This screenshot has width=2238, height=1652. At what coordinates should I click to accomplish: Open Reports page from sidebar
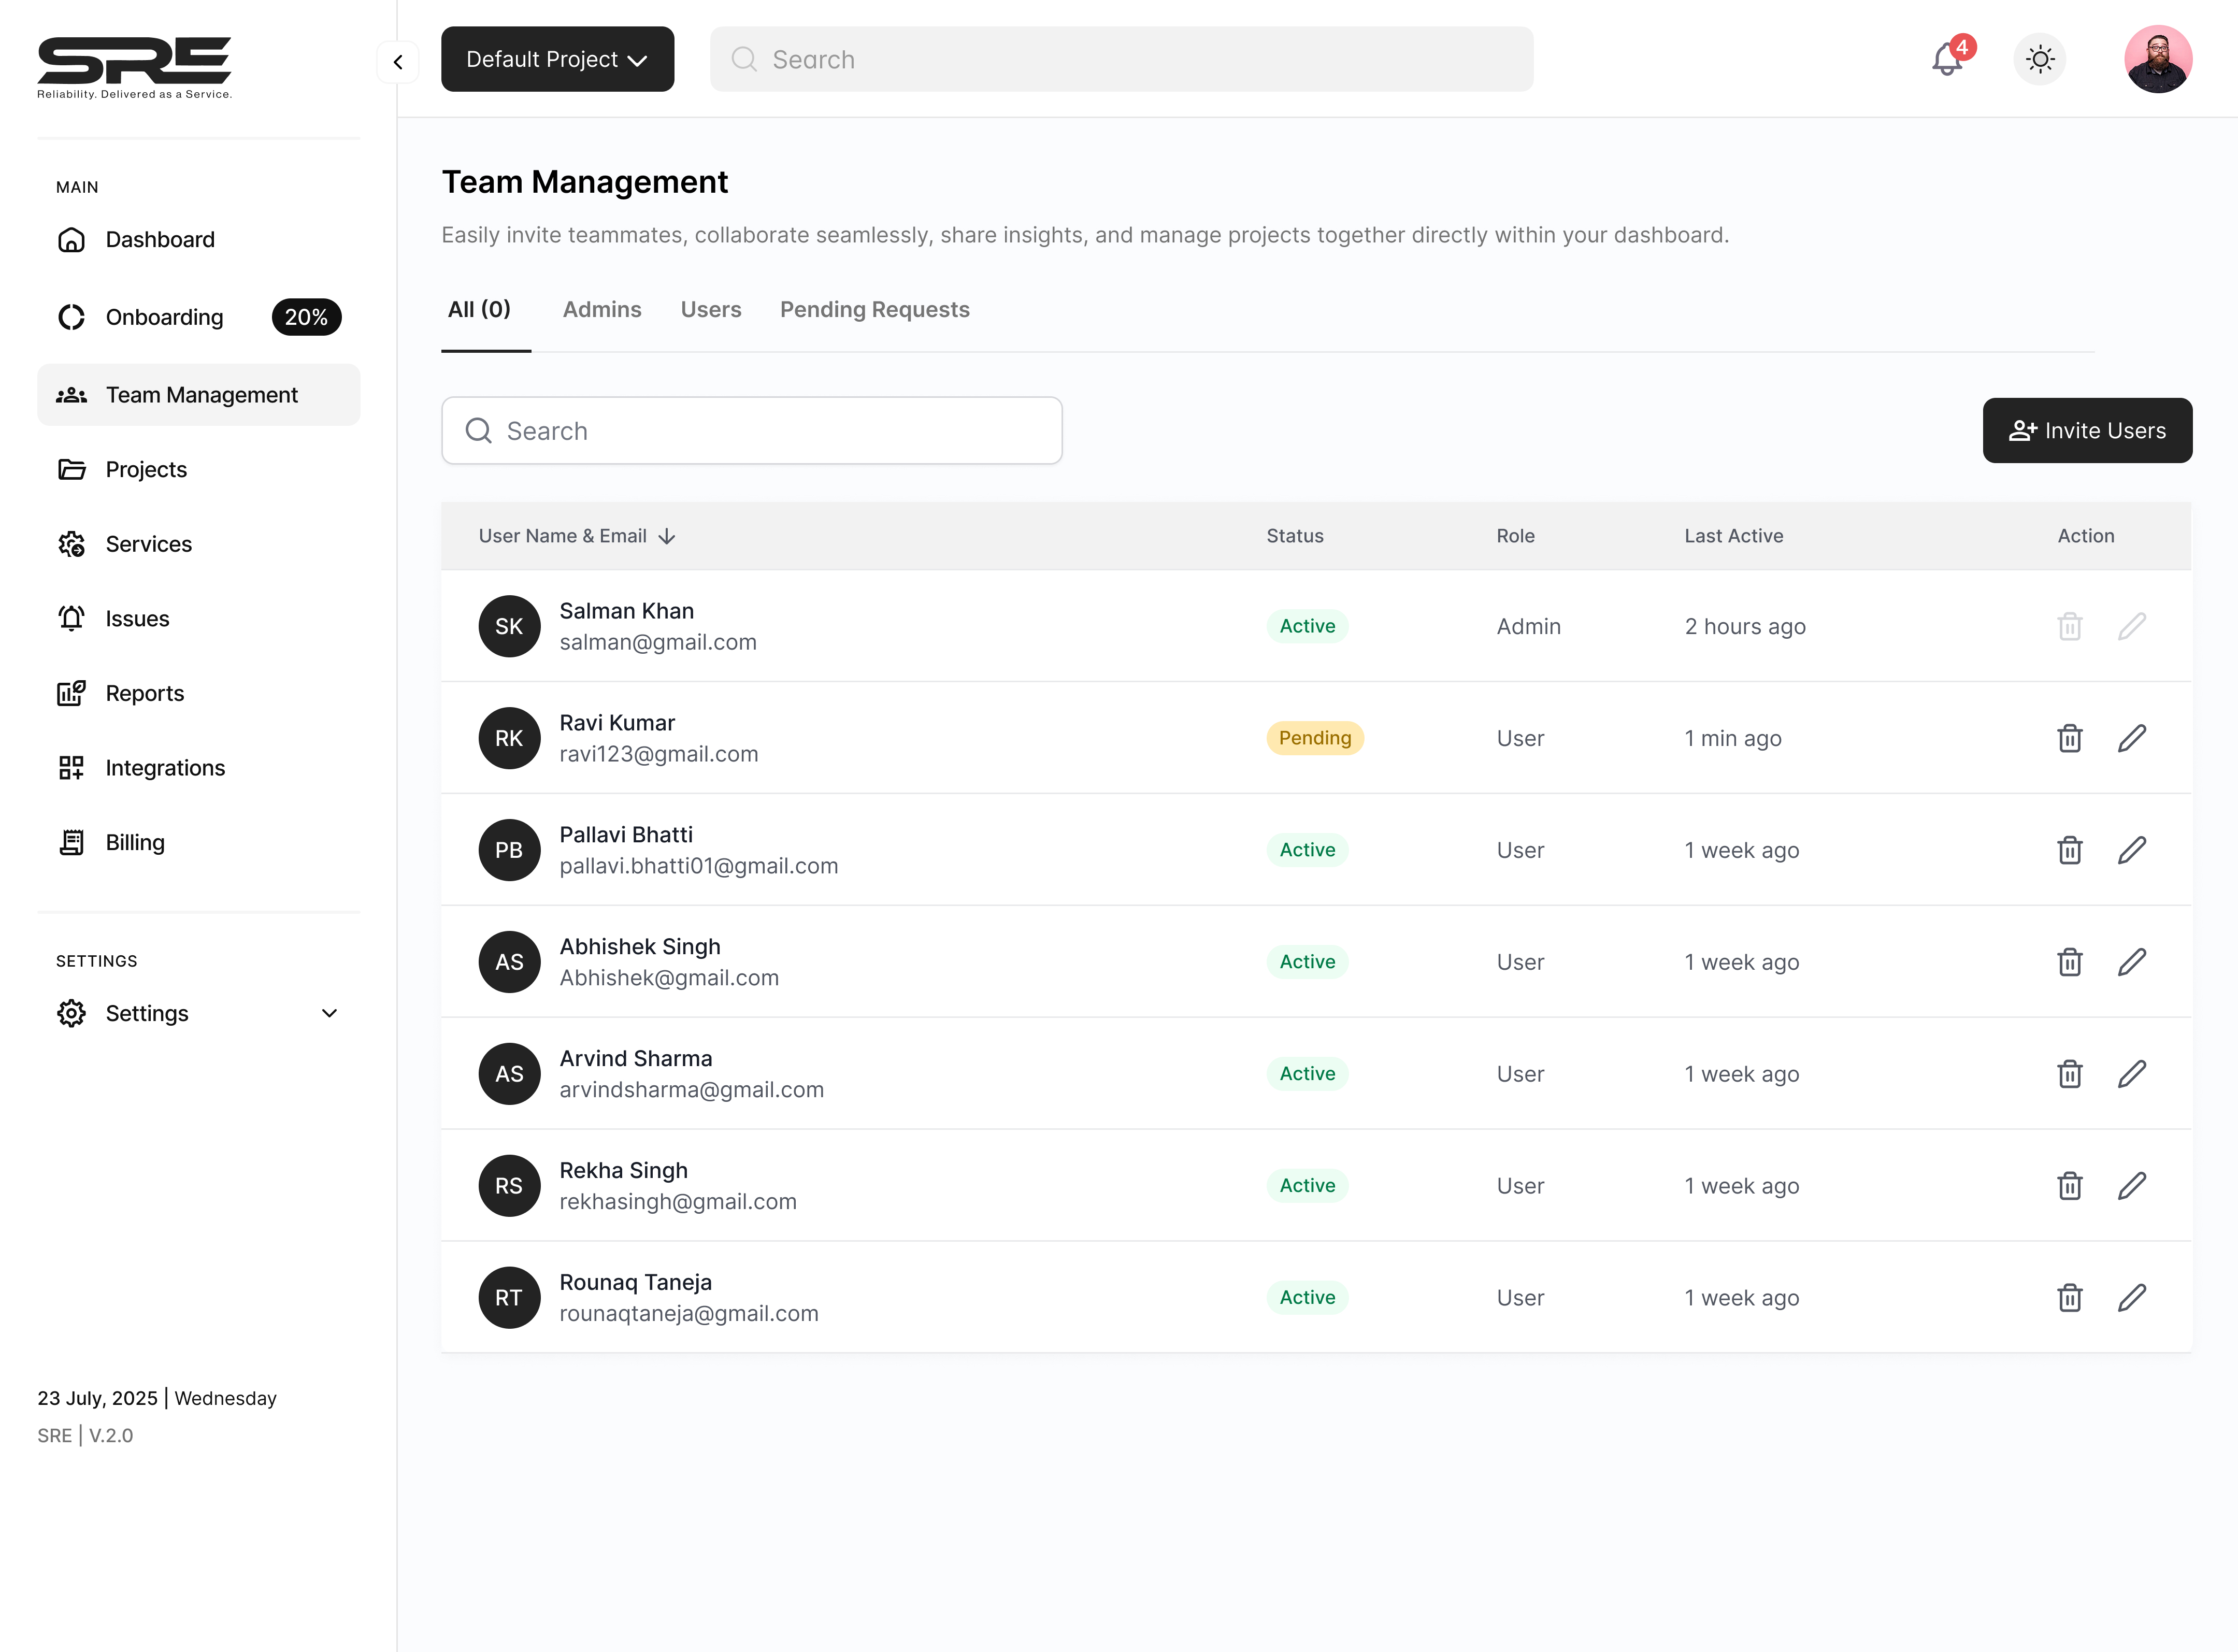click(145, 693)
